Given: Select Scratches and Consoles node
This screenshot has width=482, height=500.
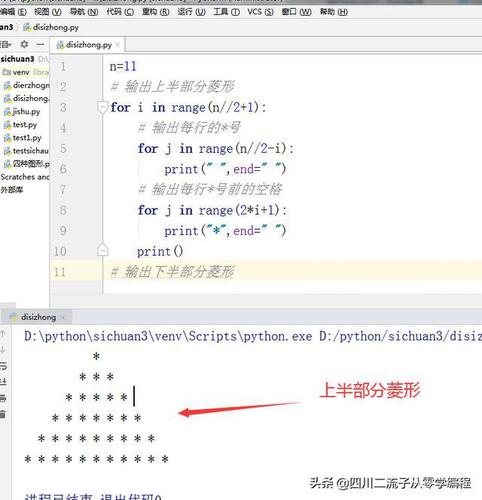Looking at the screenshot, I should click(25, 177).
